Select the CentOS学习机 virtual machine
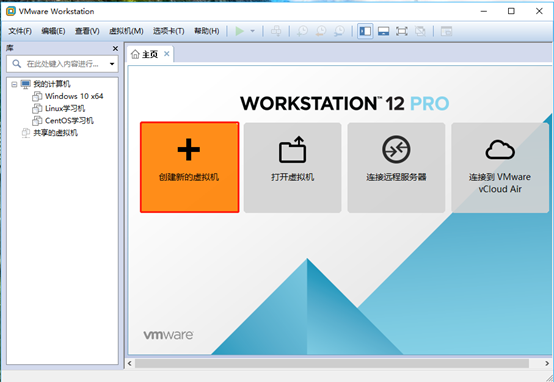This screenshot has height=382, width=554. coord(69,121)
